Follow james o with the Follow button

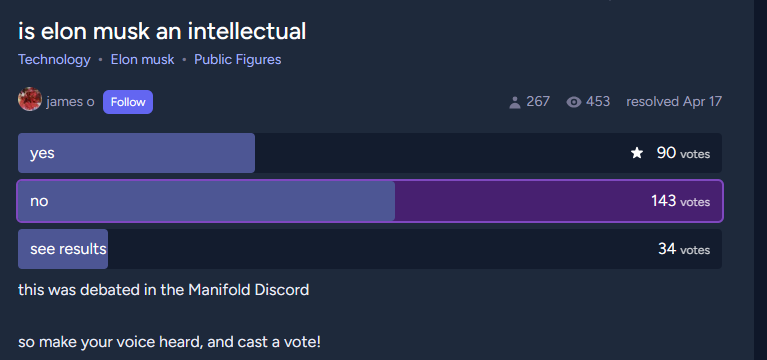[128, 102]
